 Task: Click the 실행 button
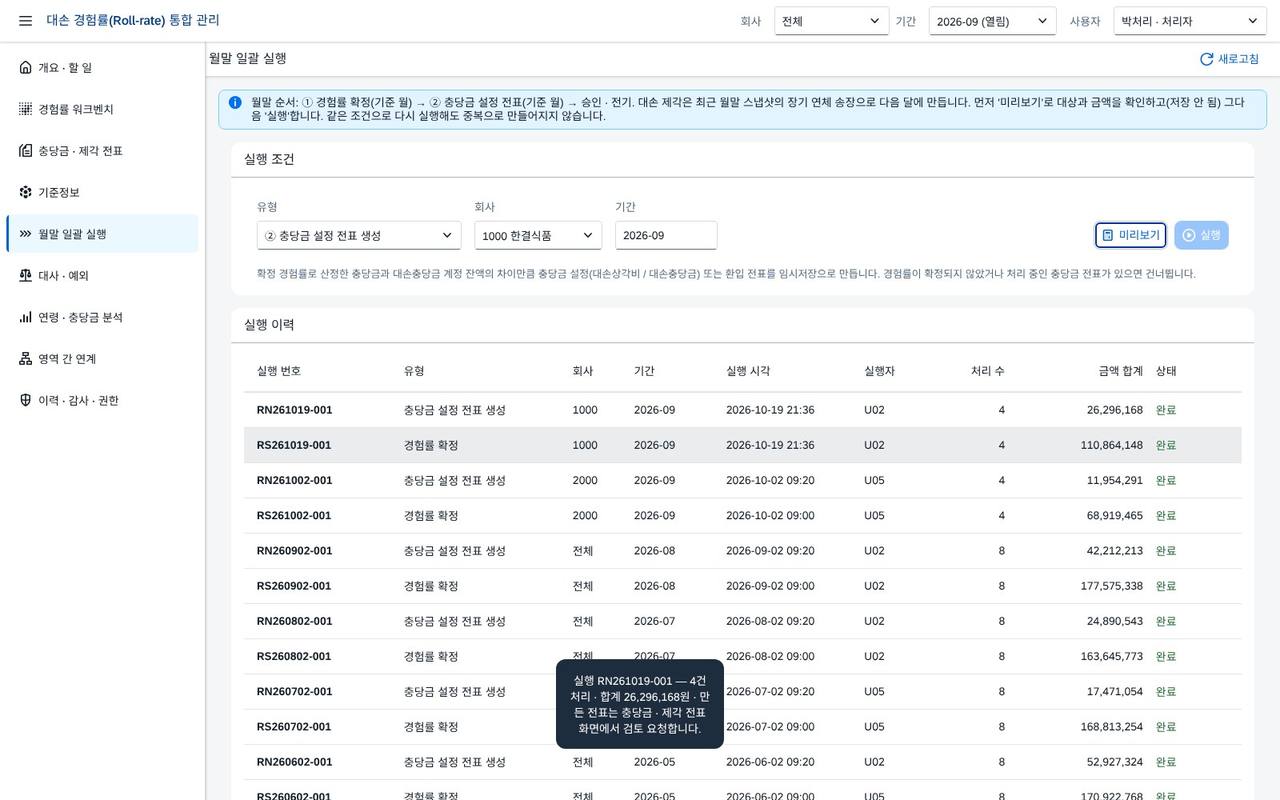point(1201,235)
